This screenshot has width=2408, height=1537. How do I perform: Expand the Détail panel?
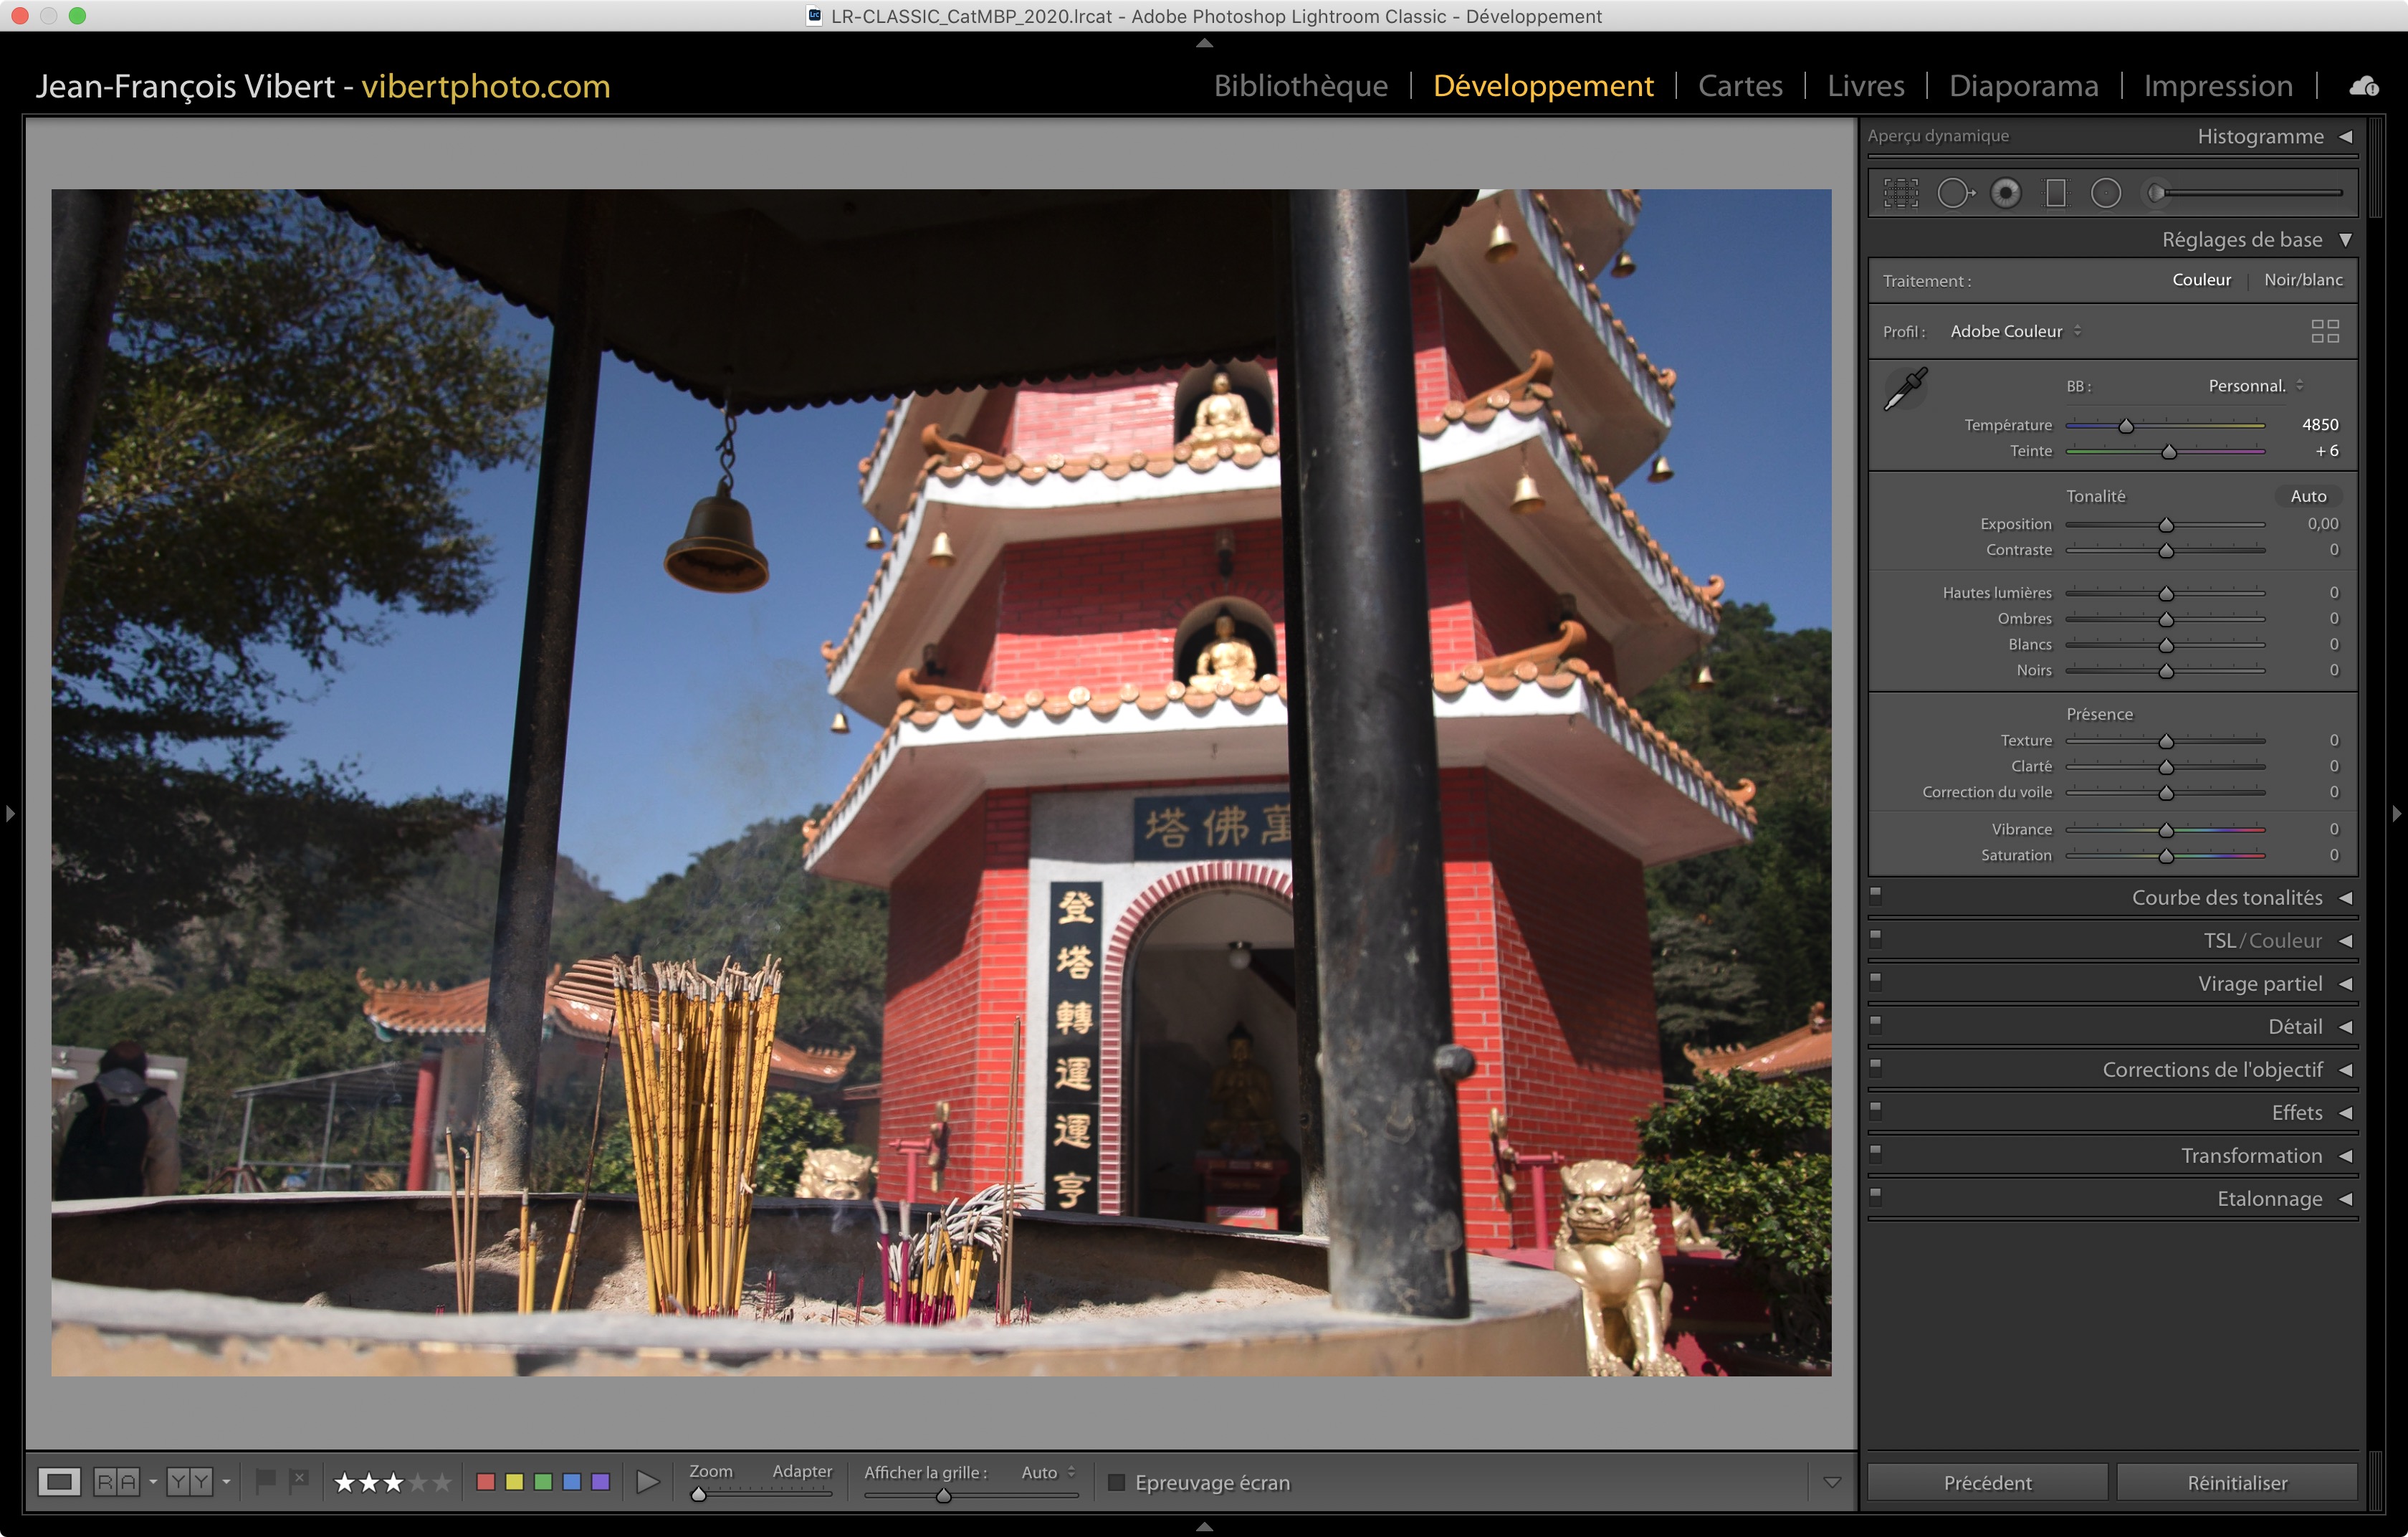click(2295, 1027)
